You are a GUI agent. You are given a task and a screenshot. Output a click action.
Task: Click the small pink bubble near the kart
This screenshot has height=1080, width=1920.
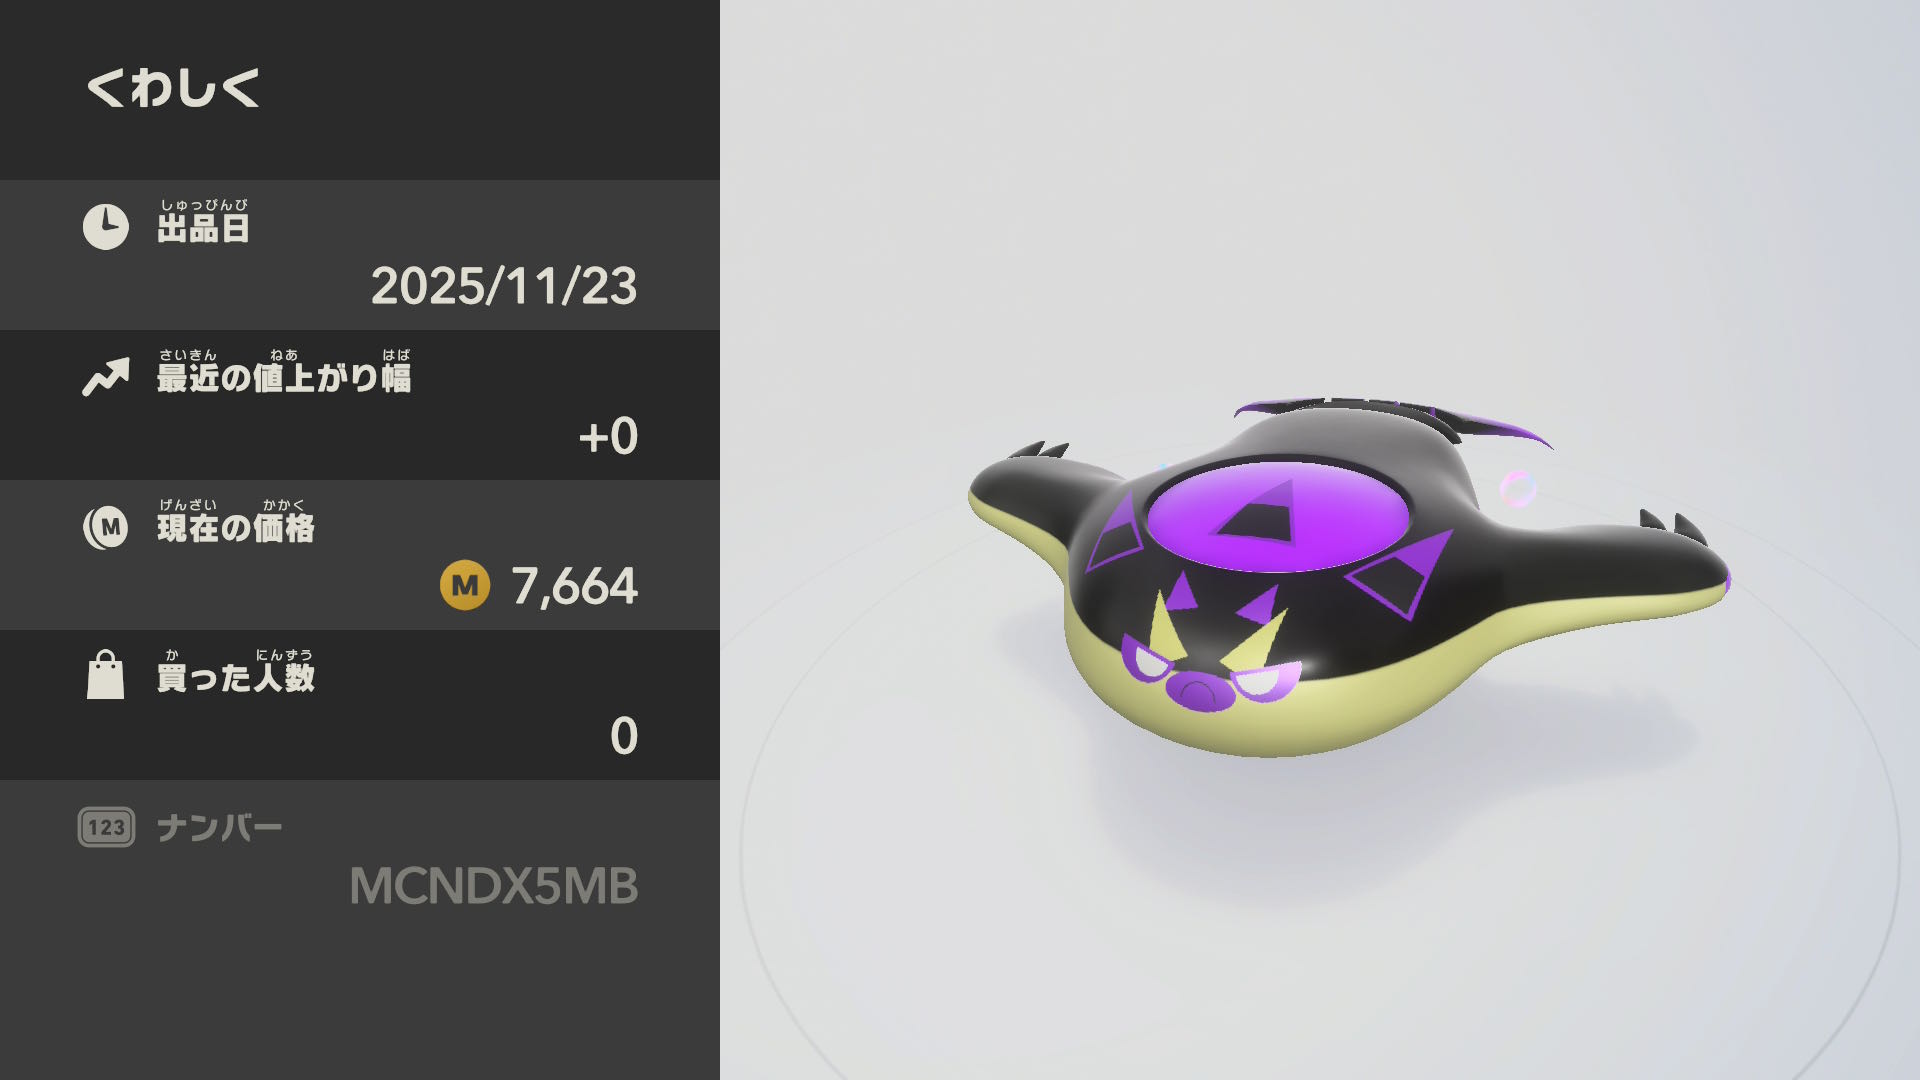1517,489
